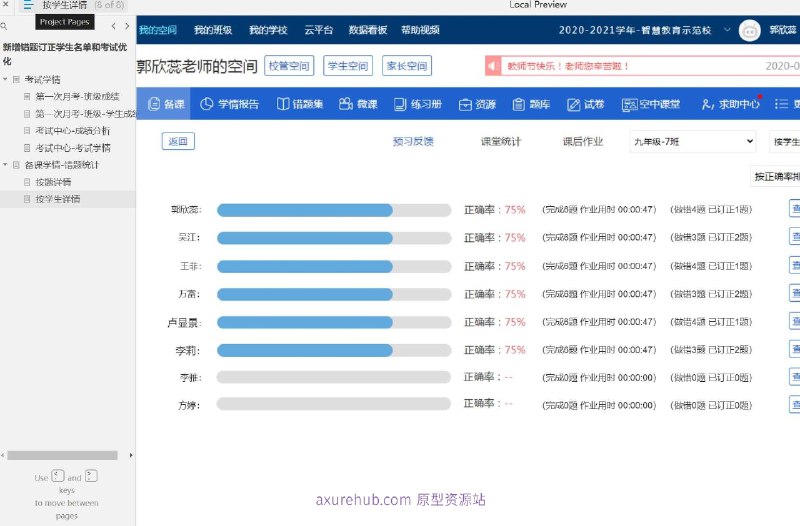Viewport: 800px width, 526px height.
Task: Click the view button in 王菲's row
Action: [x=795, y=265]
